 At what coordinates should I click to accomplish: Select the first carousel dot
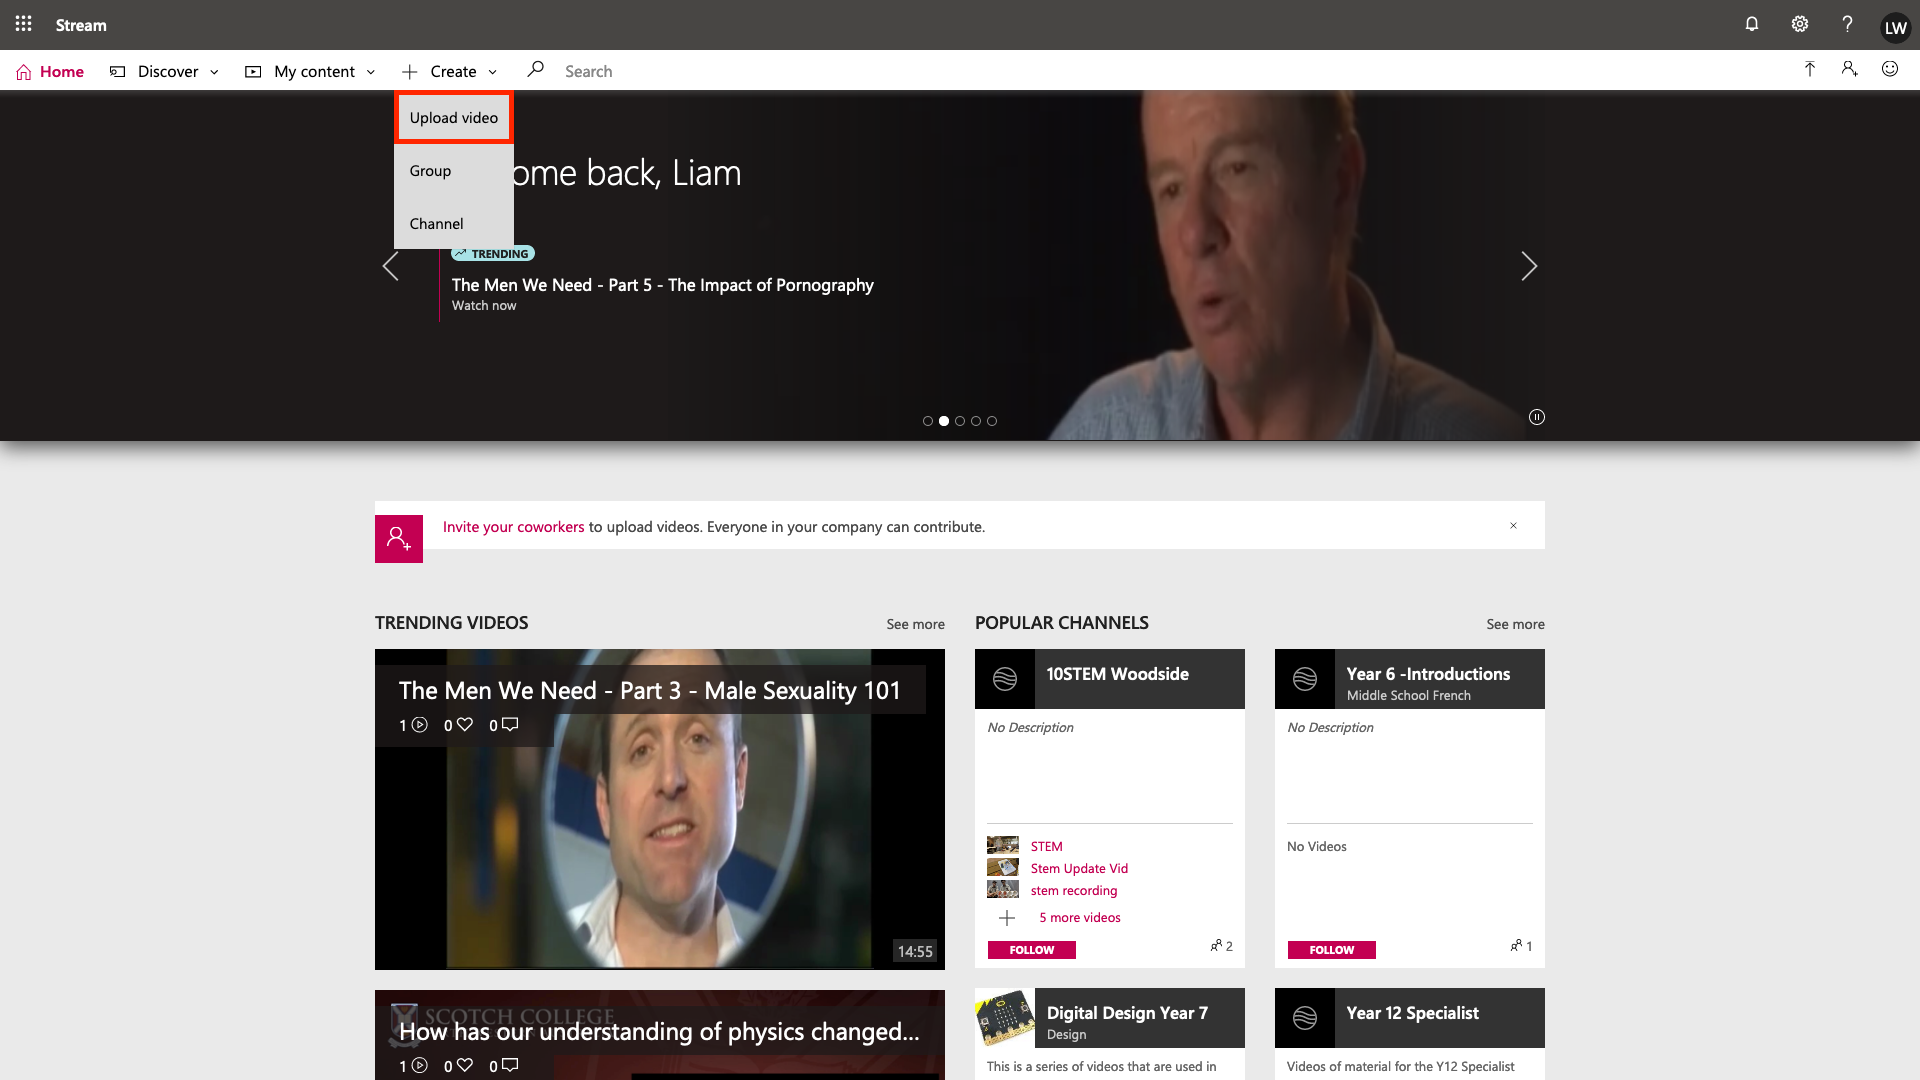pos(928,421)
